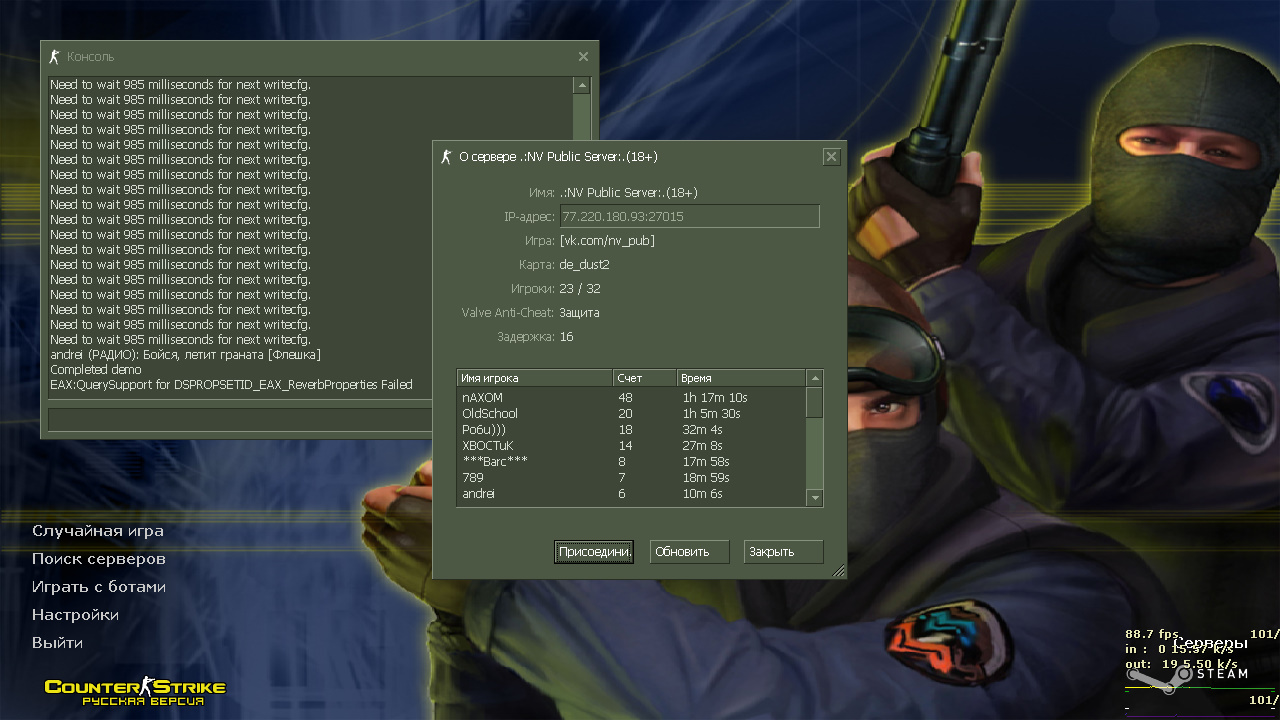
Task: Sort the player list by Время column
Action: 740,378
